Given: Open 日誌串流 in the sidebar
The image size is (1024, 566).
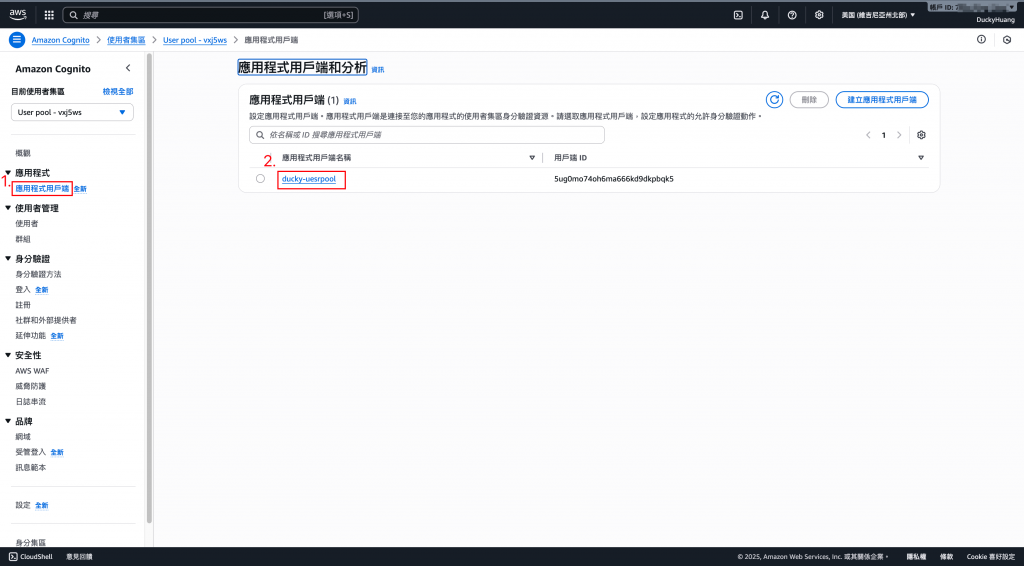Looking at the screenshot, I should (31, 401).
